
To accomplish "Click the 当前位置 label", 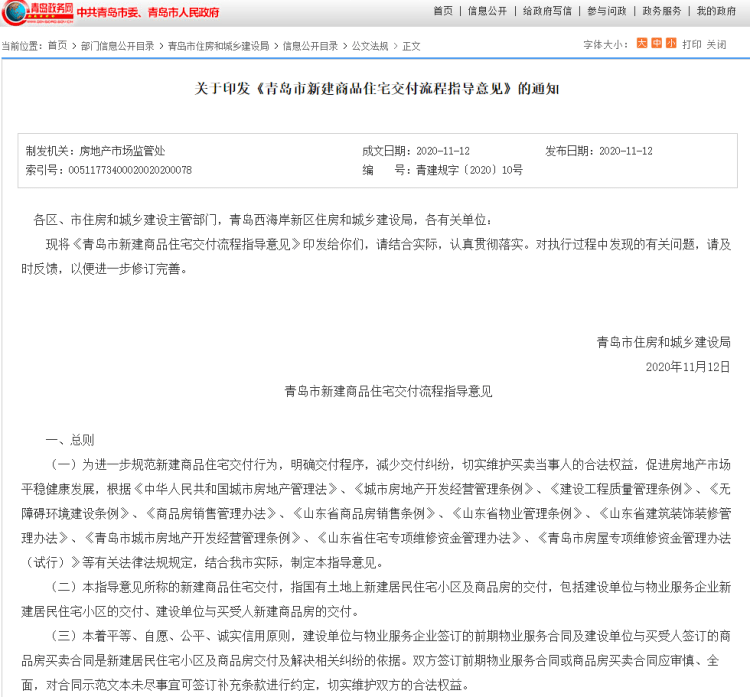I will 22,46.
